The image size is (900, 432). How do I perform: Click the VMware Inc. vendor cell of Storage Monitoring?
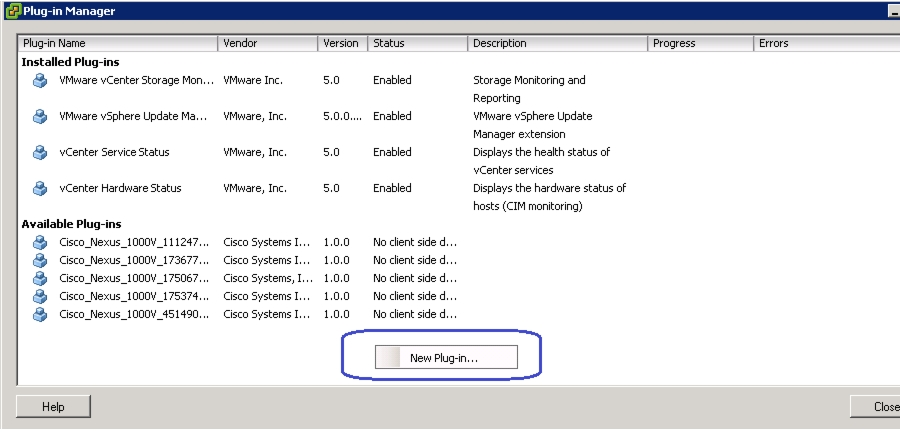pos(253,80)
